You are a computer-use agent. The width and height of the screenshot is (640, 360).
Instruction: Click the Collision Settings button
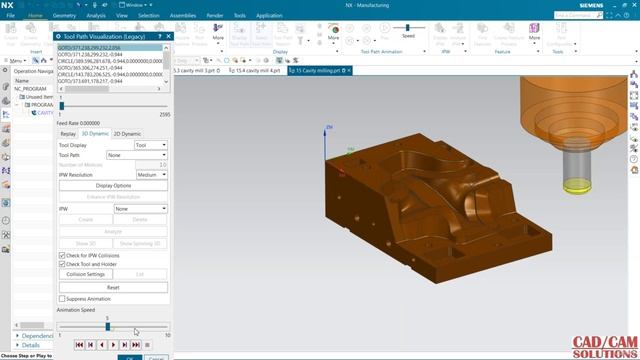[86, 274]
